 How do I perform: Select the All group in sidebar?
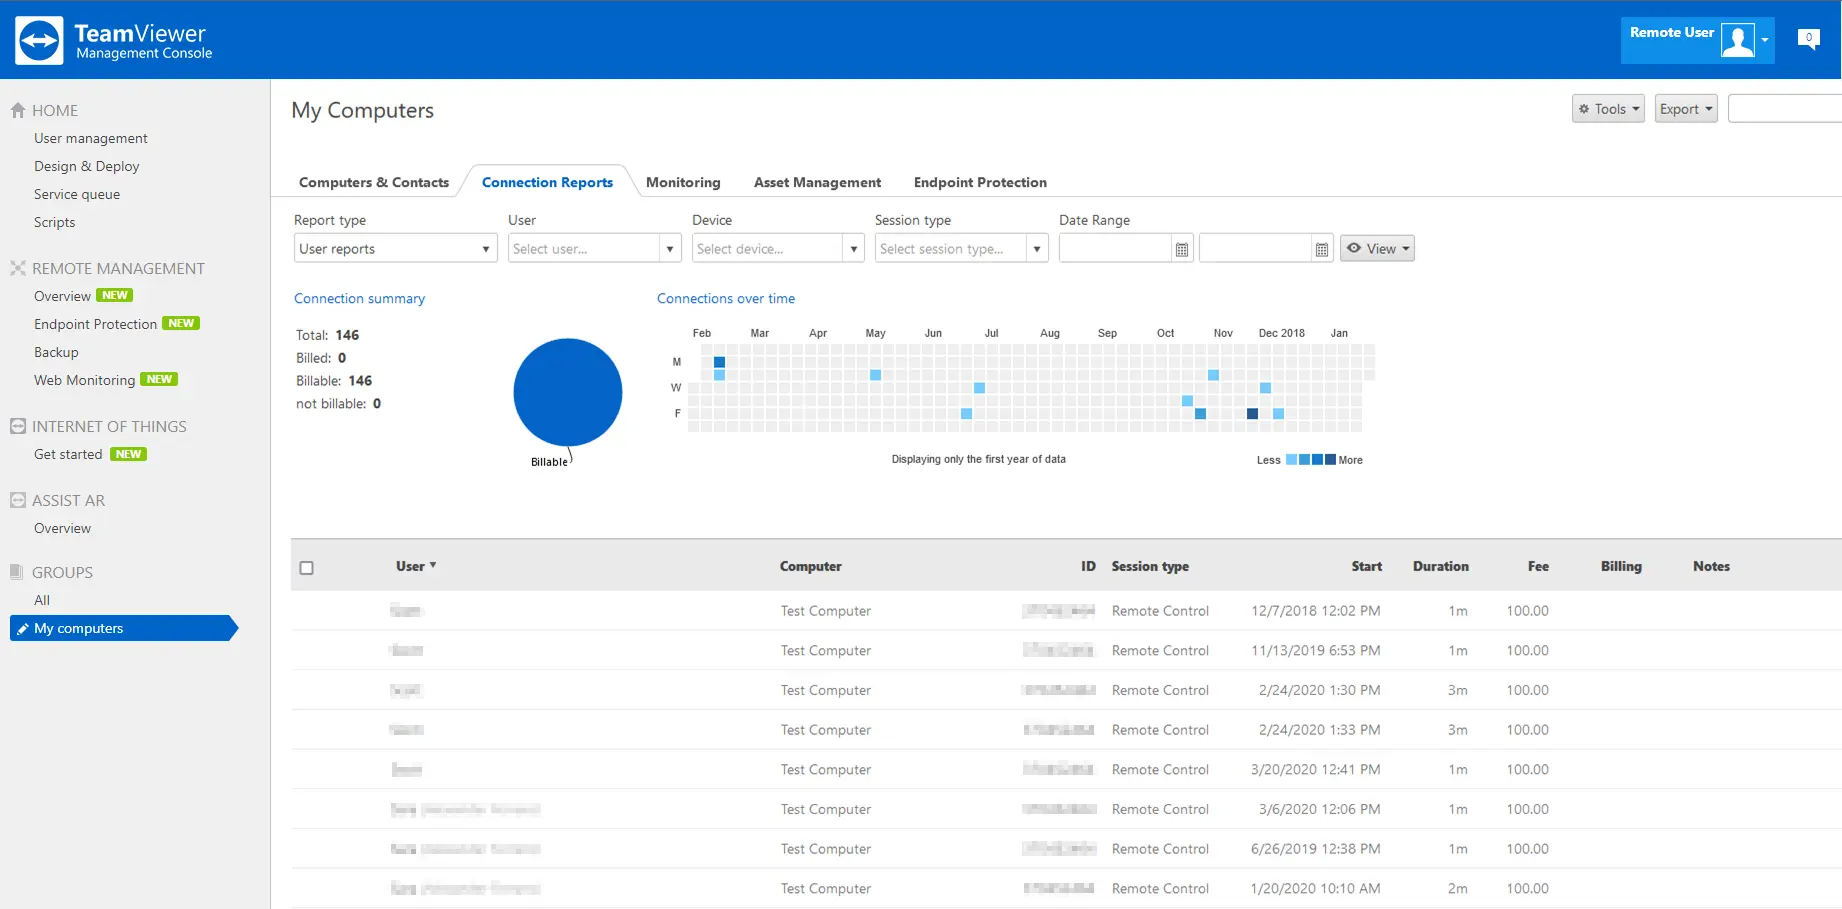[42, 600]
